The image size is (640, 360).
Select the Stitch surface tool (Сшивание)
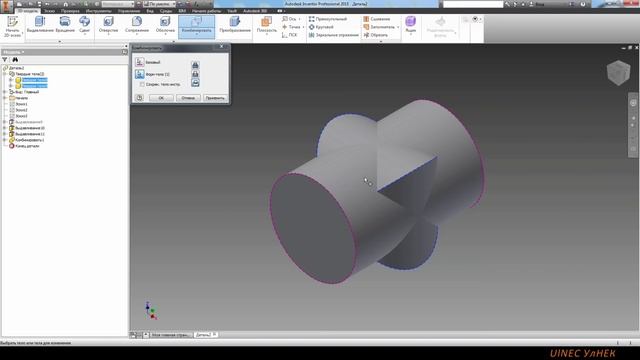click(377, 19)
